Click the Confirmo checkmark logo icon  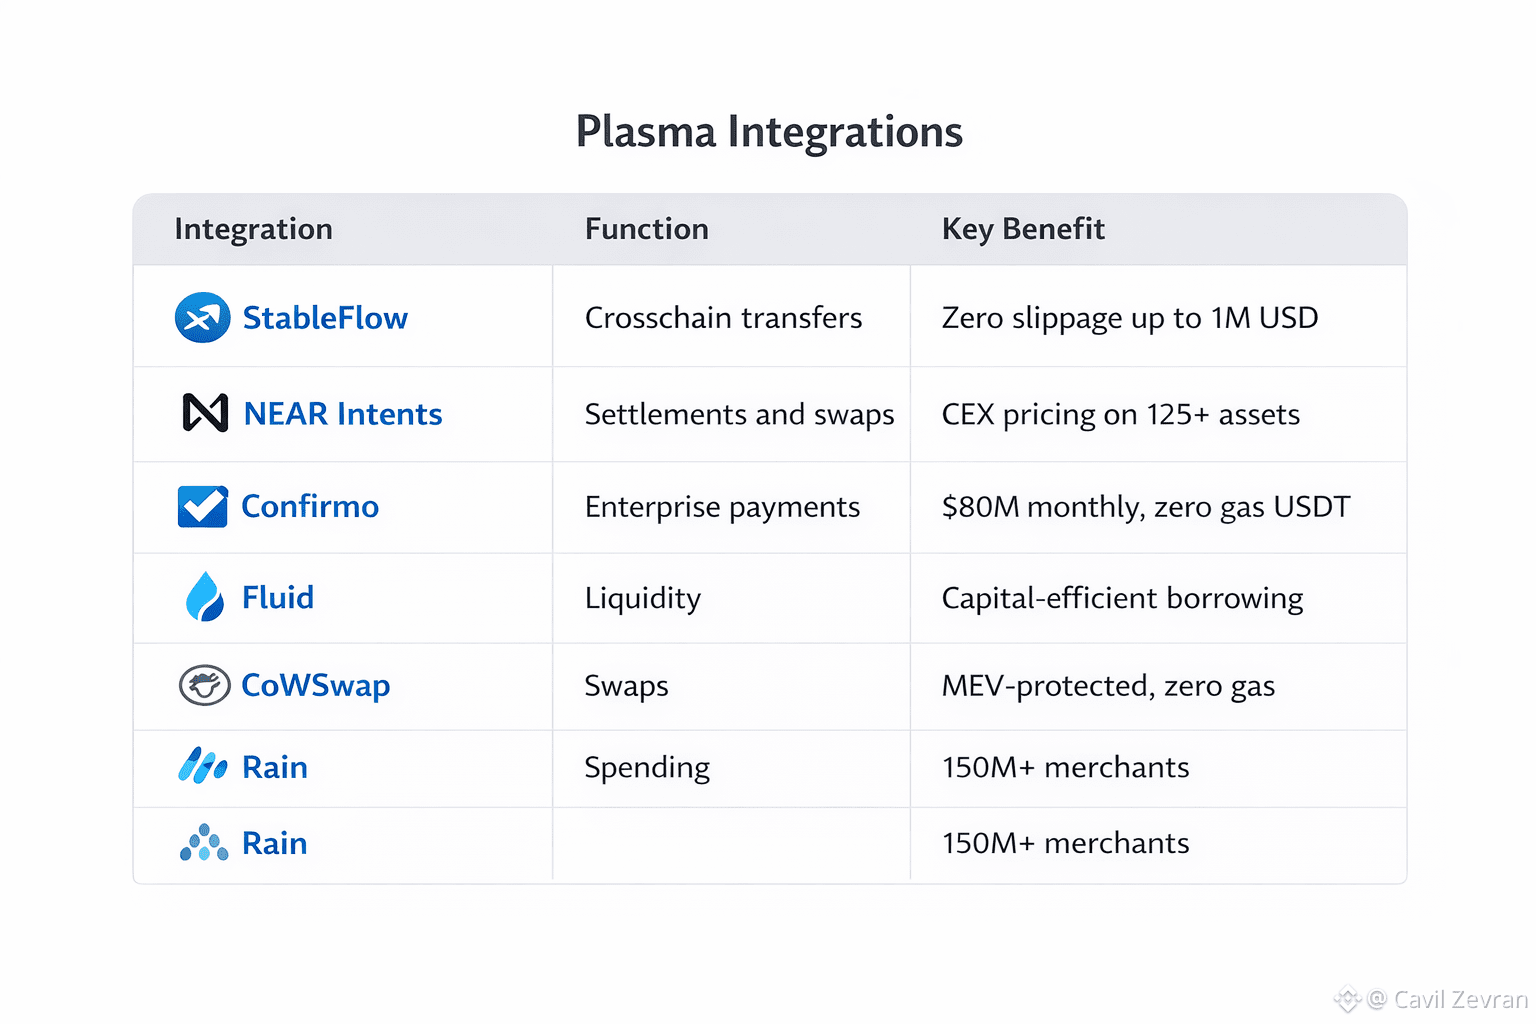[202, 507]
